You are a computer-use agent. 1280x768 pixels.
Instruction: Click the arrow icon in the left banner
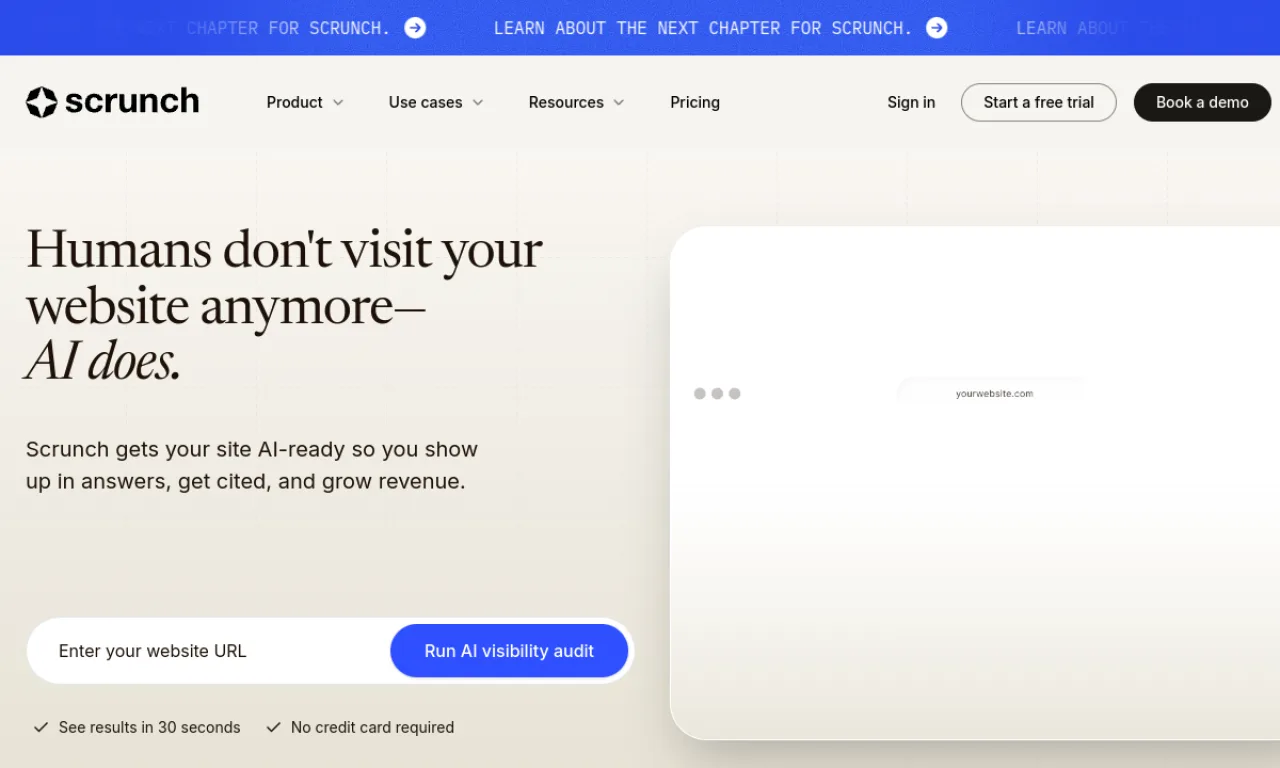(415, 28)
